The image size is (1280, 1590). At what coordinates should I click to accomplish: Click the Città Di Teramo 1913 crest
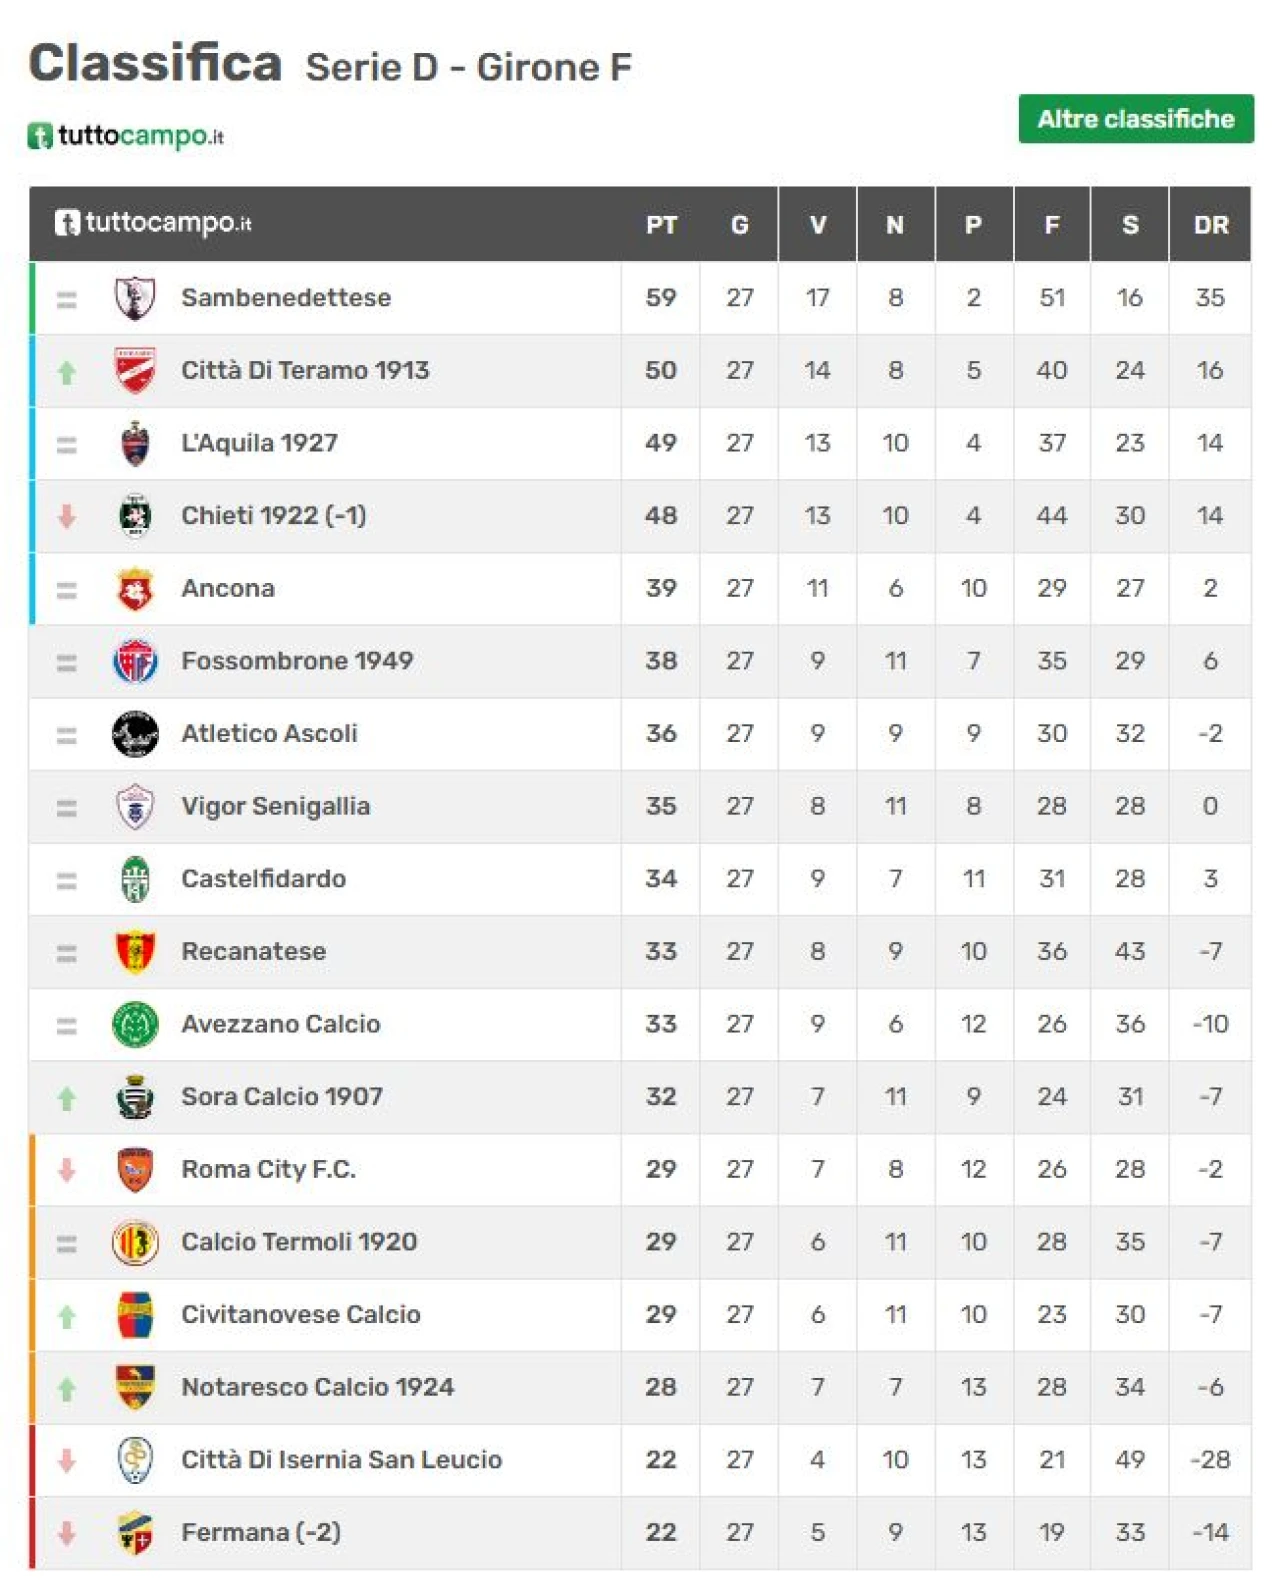[x=135, y=371]
